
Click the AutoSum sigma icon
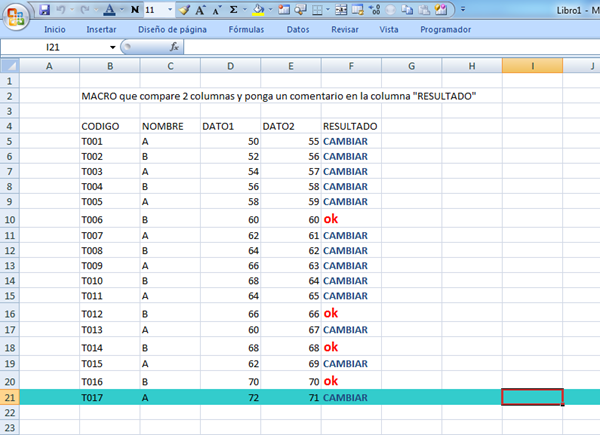pos(234,9)
